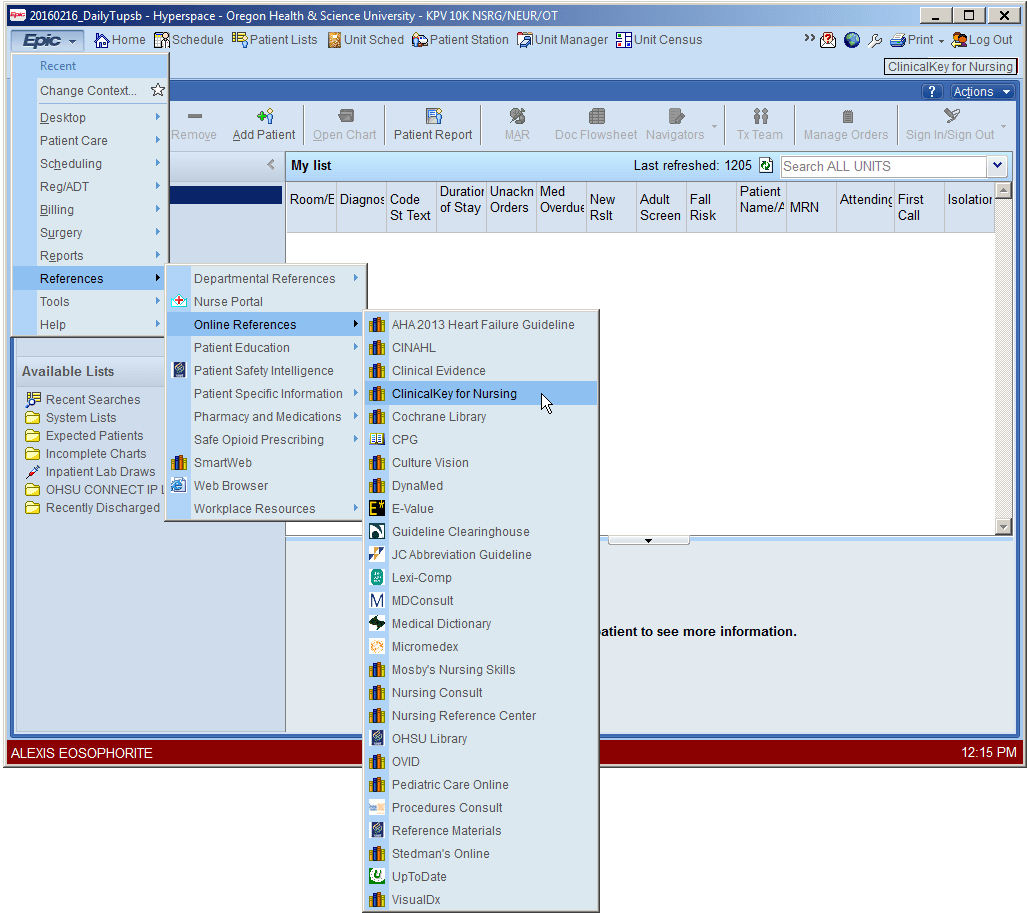Open MDConsult reference
Image resolution: width=1027 pixels, height=913 pixels.
click(x=481, y=601)
